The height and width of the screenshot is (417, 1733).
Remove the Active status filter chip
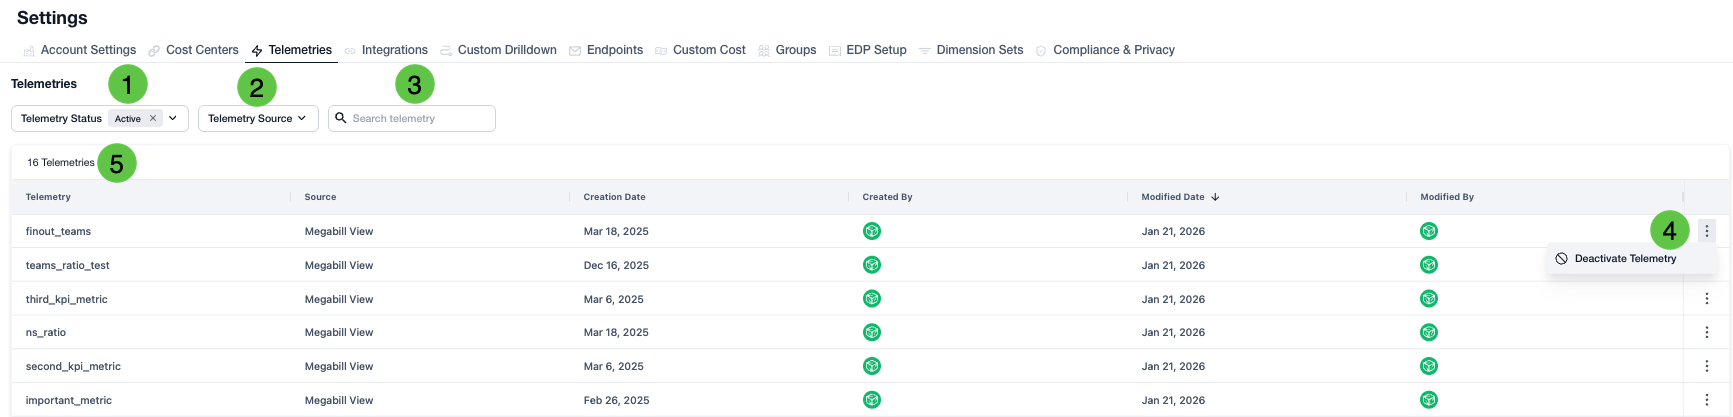pos(153,118)
